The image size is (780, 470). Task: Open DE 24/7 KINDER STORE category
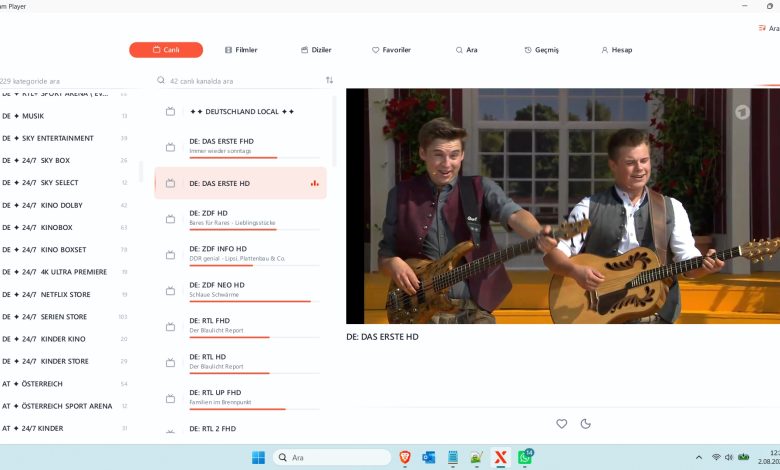coord(65,361)
